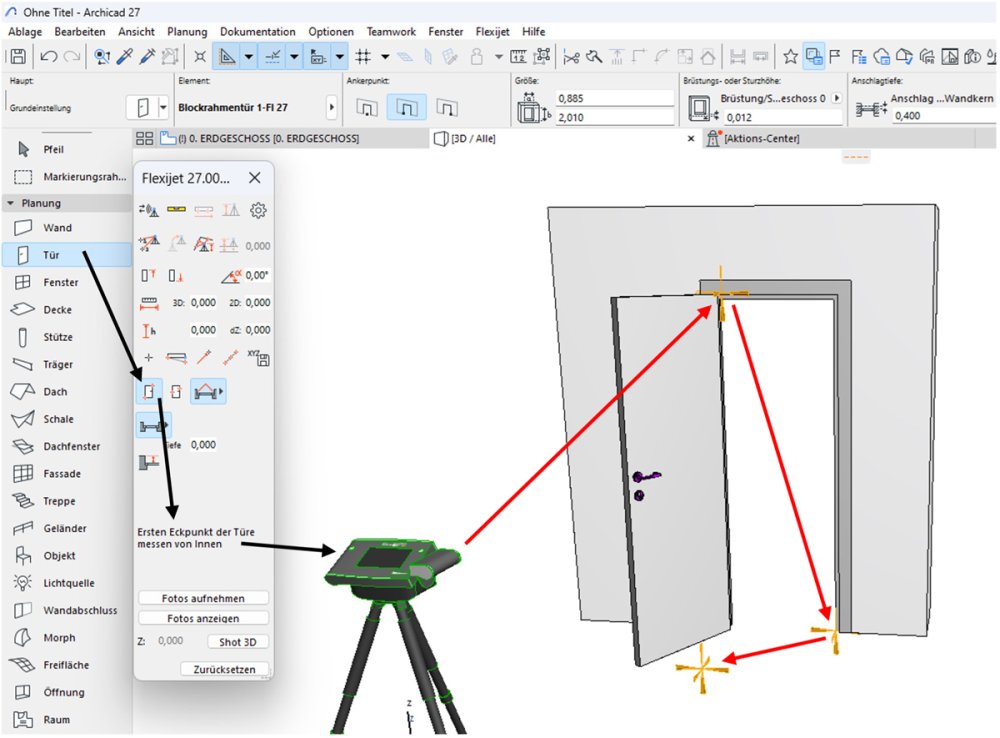This screenshot has width=1000, height=738.
Task: Open the guide lines dropdown arrow
Action: point(249,57)
